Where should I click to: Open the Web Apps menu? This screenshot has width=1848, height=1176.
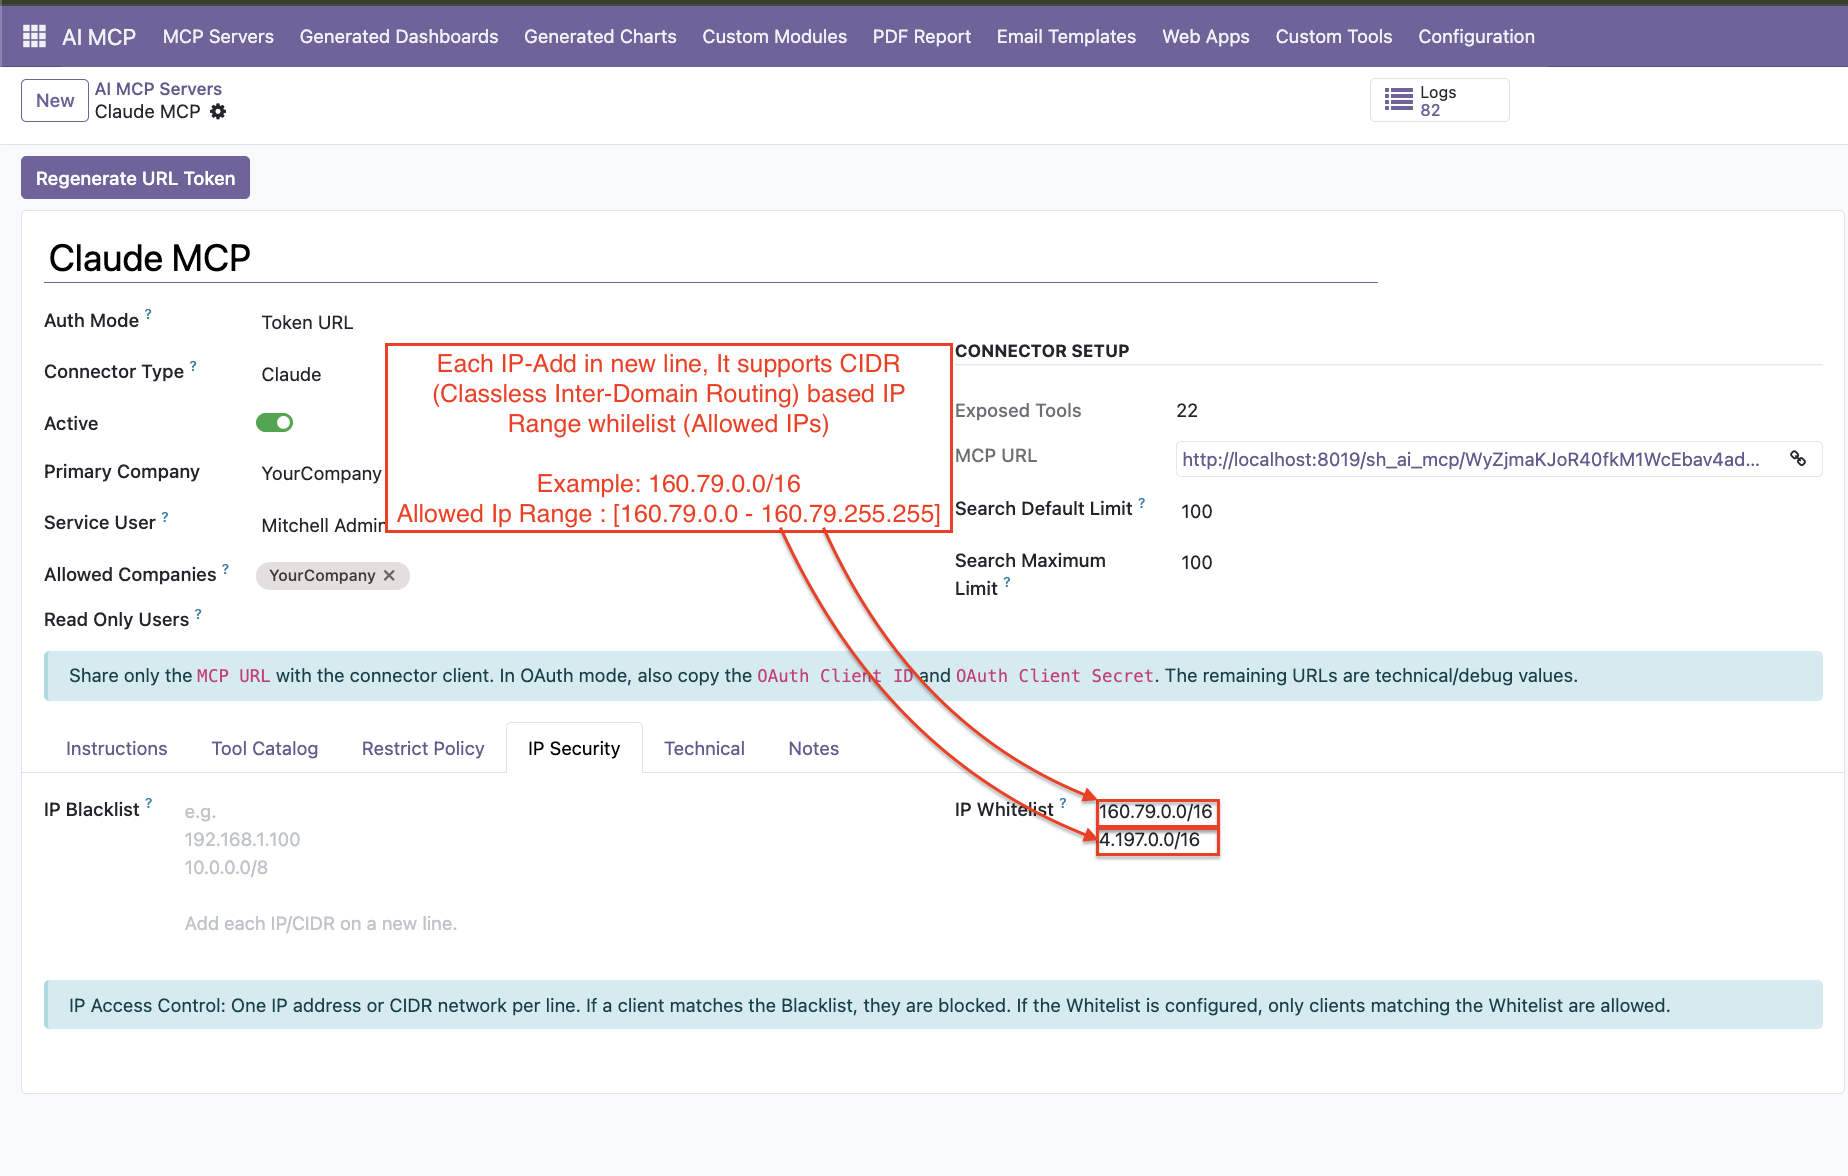[x=1206, y=36]
